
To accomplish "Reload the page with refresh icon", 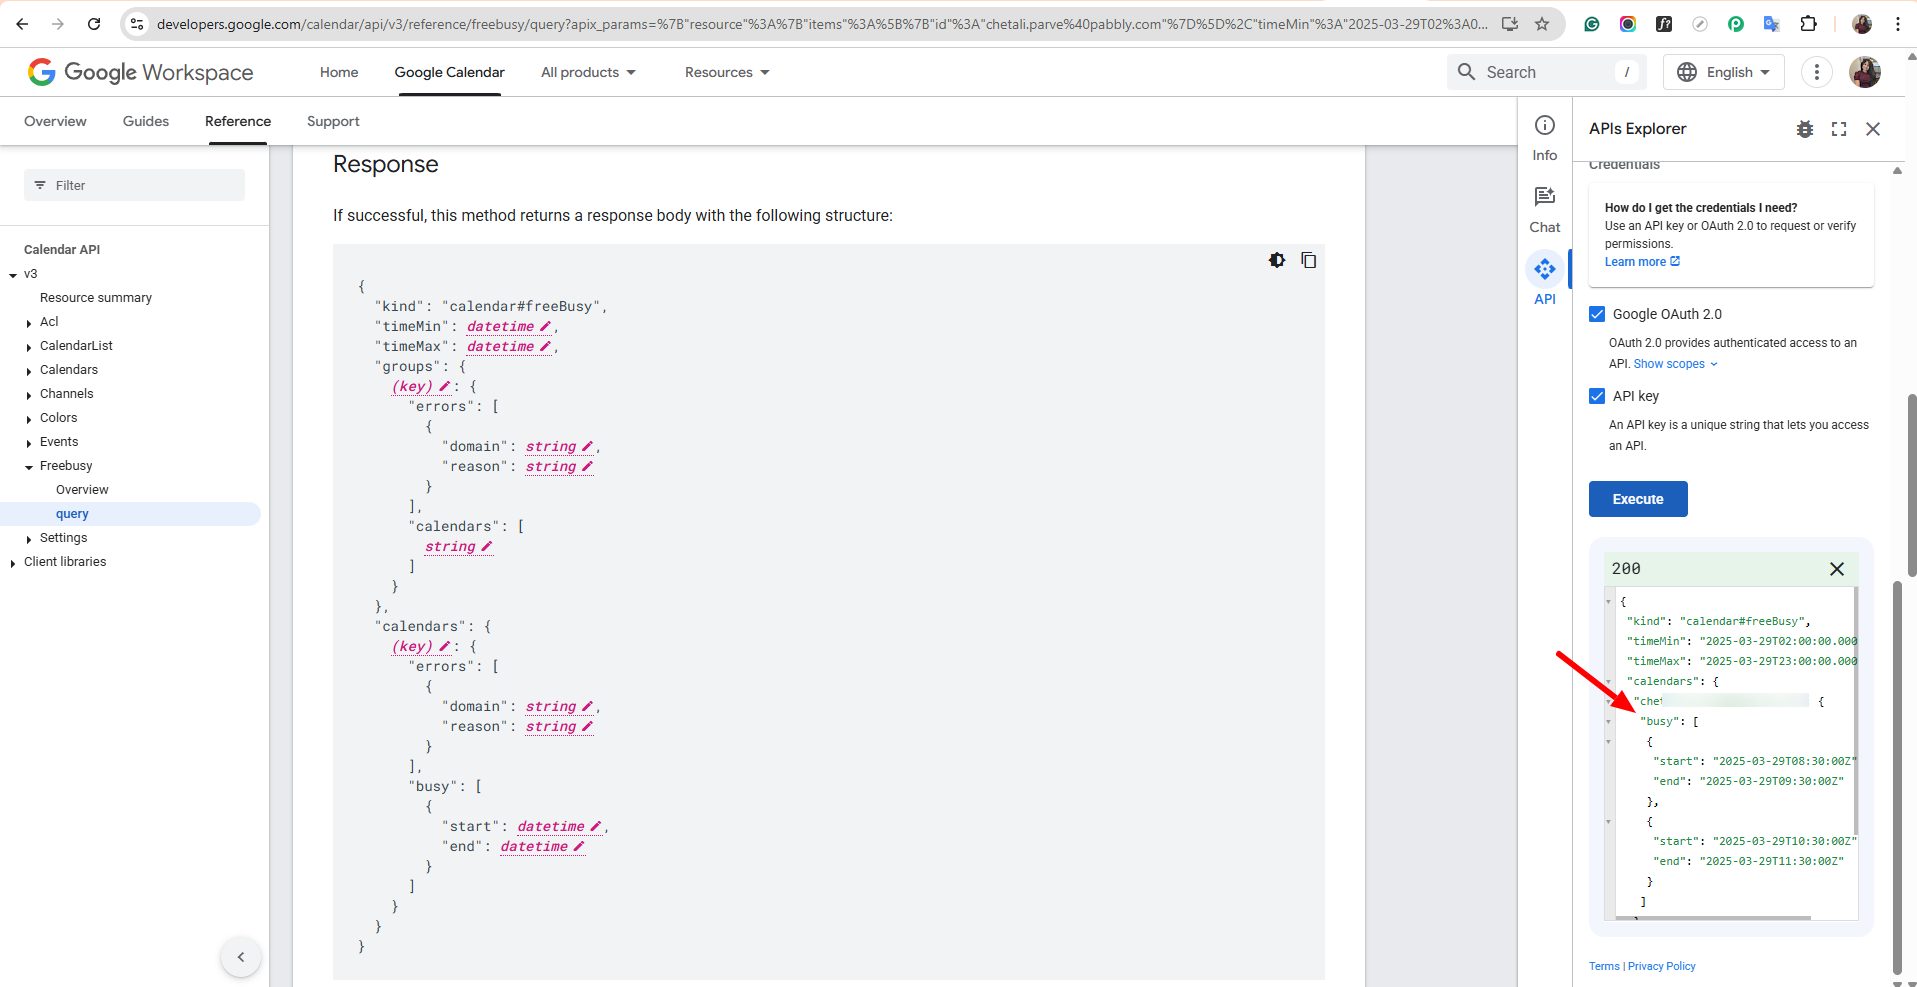I will click(94, 24).
